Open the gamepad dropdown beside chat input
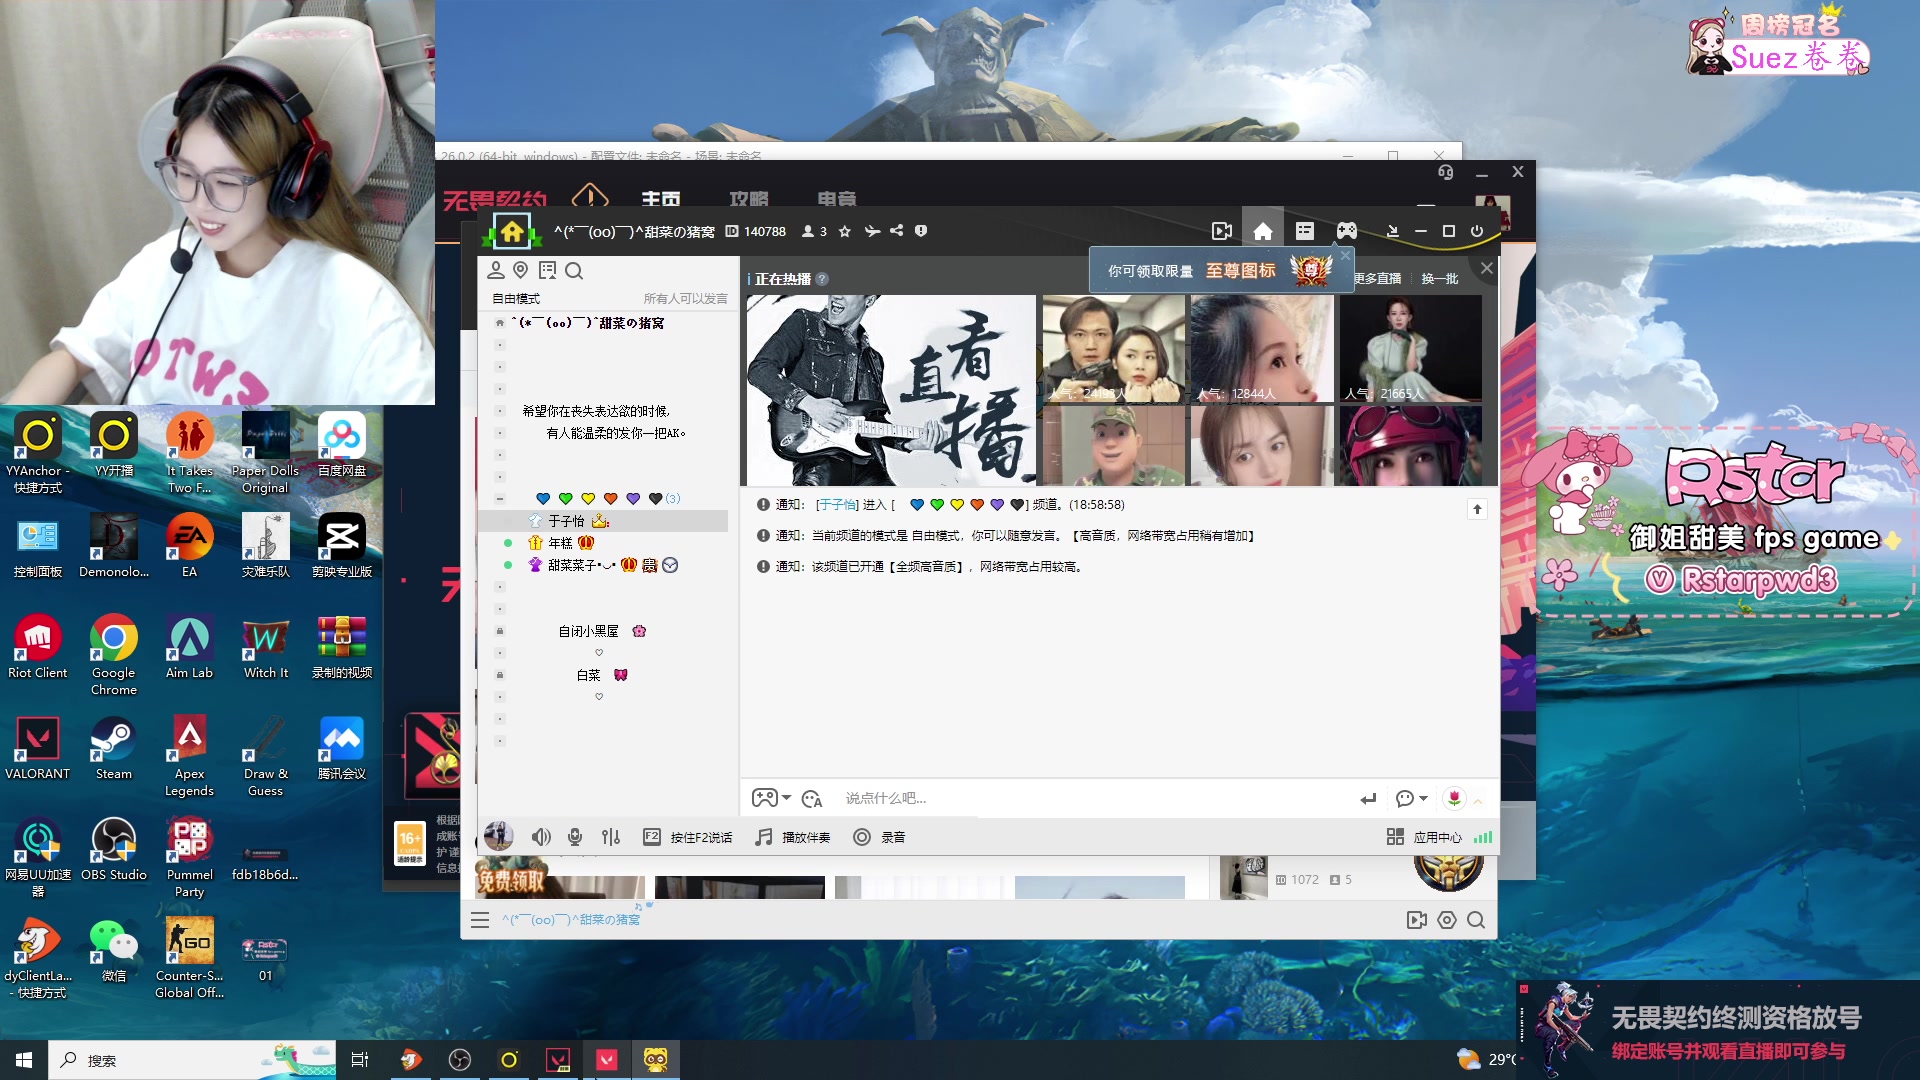1920x1080 pixels. [x=771, y=798]
